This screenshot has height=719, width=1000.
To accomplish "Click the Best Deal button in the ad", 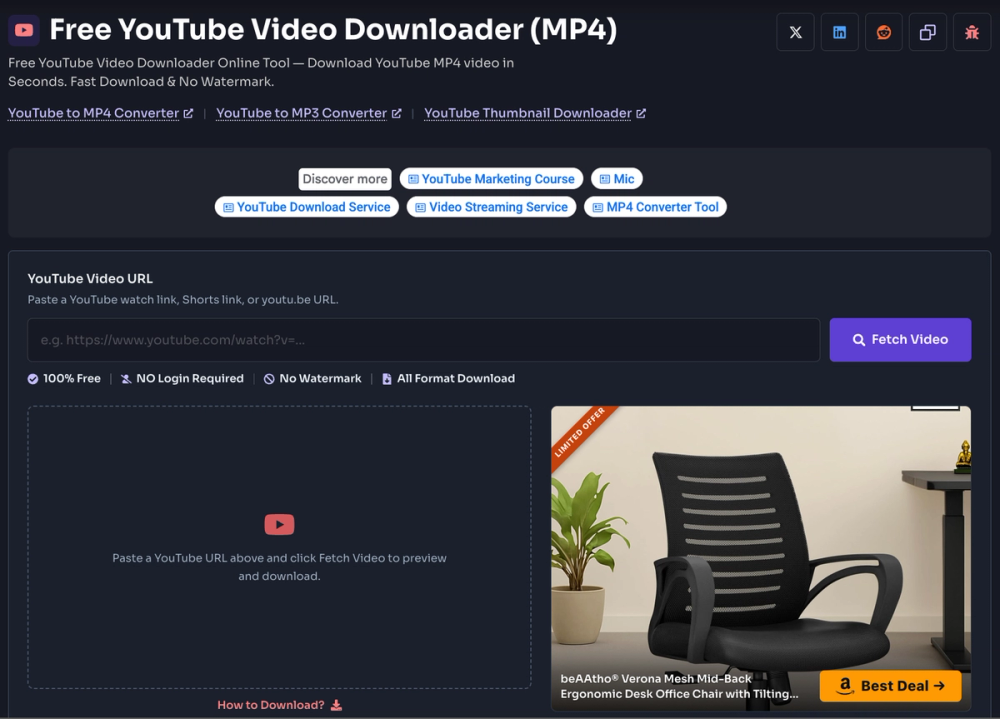I will point(890,686).
